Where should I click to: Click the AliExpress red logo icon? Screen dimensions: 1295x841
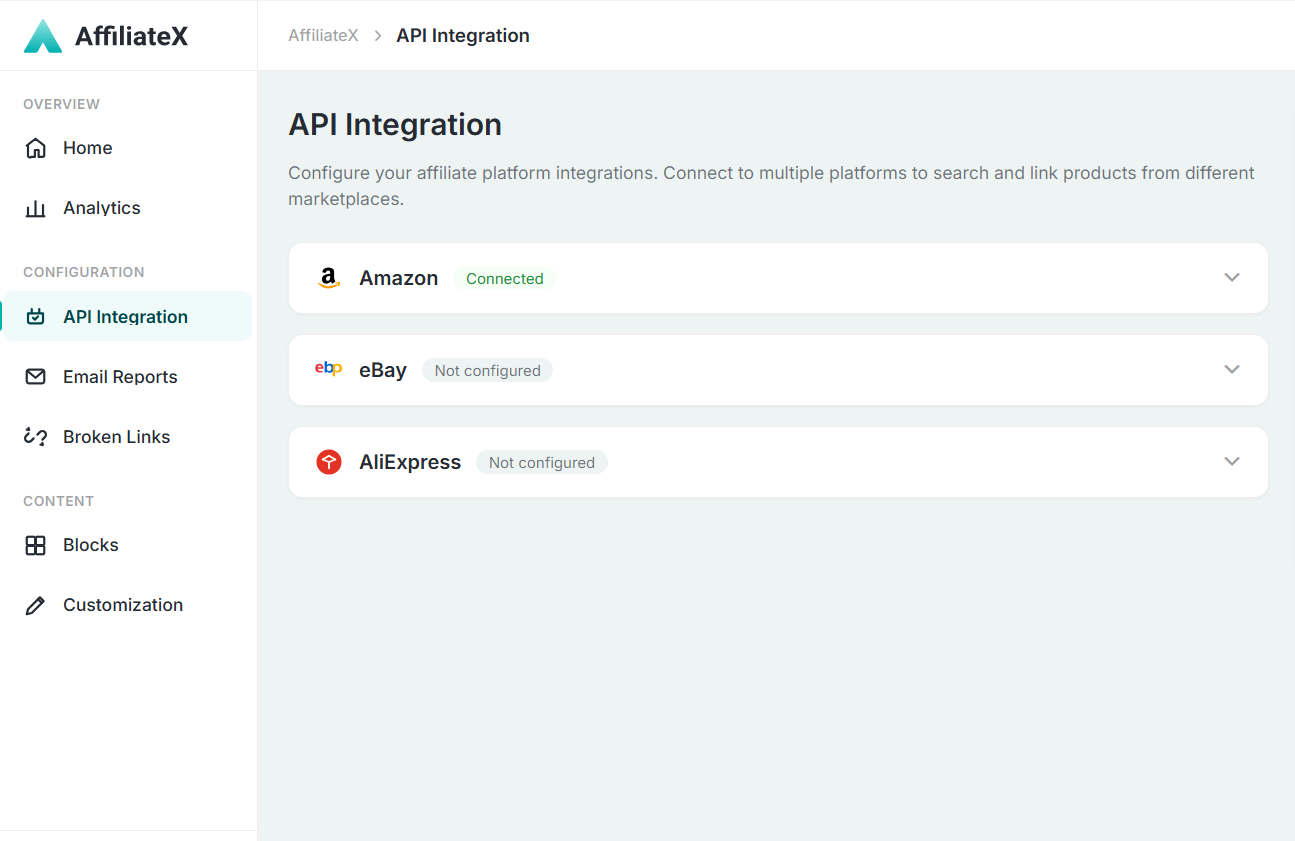tap(329, 462)
